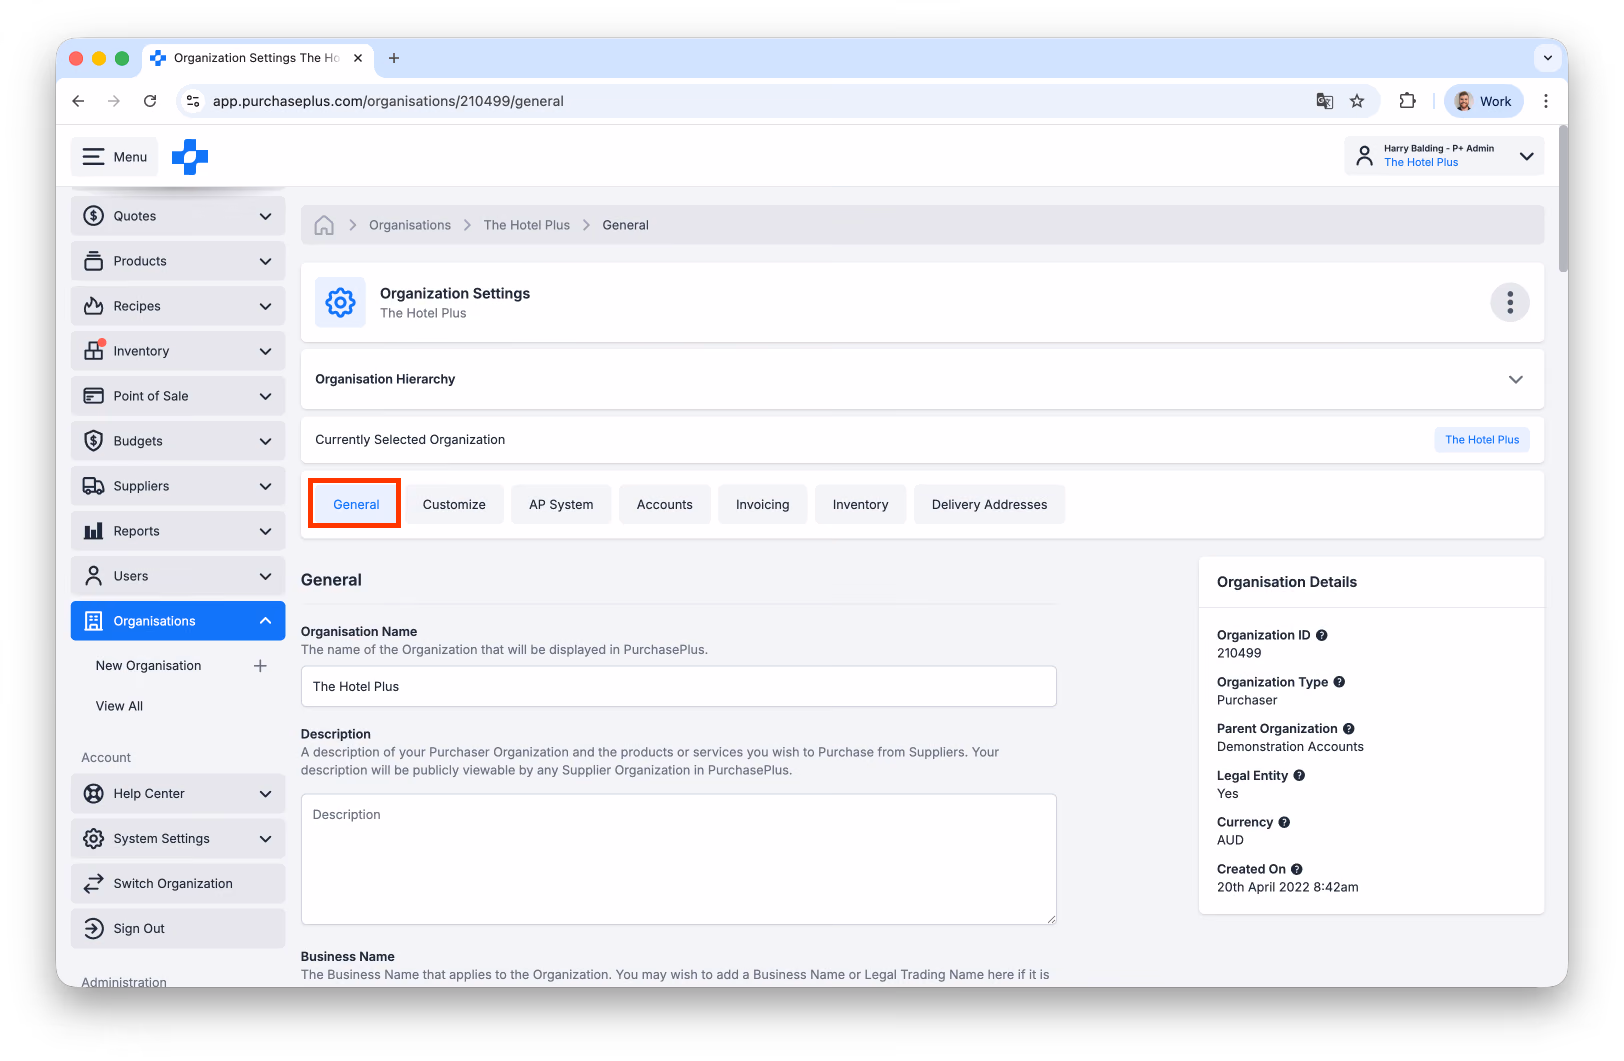Expand the Recipes menu chevron
The image size is (1624, 1061).
click(x=265, y=306)
